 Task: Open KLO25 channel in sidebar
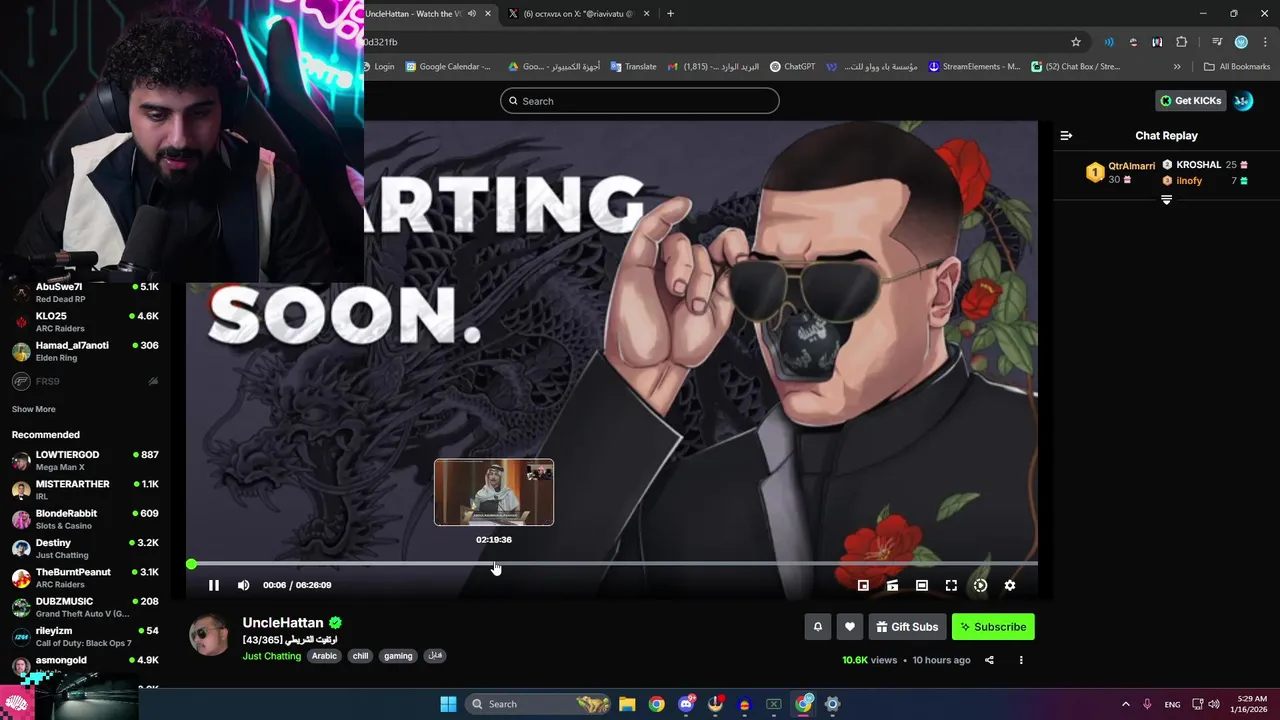coord(85,322)
